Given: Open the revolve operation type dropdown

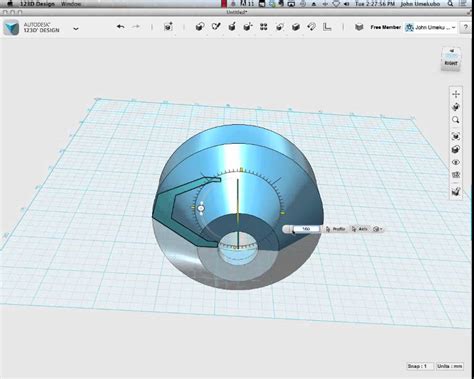Looking at the screenshot, I should (x=377, y=229).
